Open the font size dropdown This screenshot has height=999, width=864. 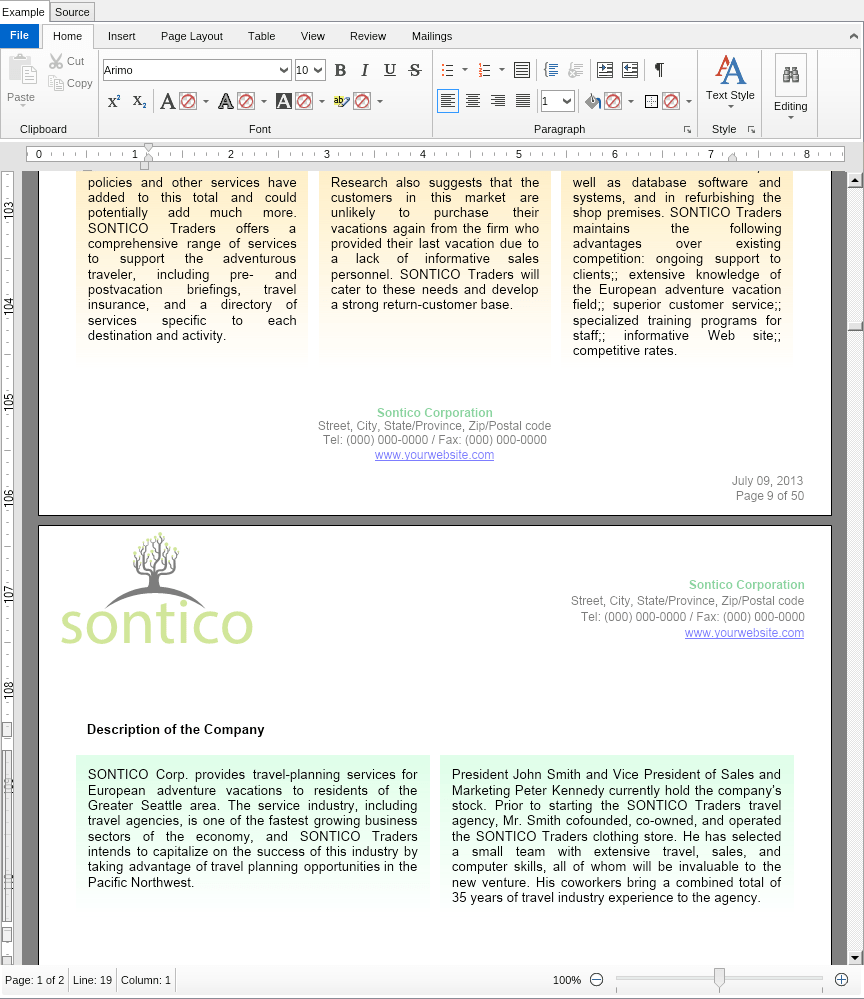[318, 70]
